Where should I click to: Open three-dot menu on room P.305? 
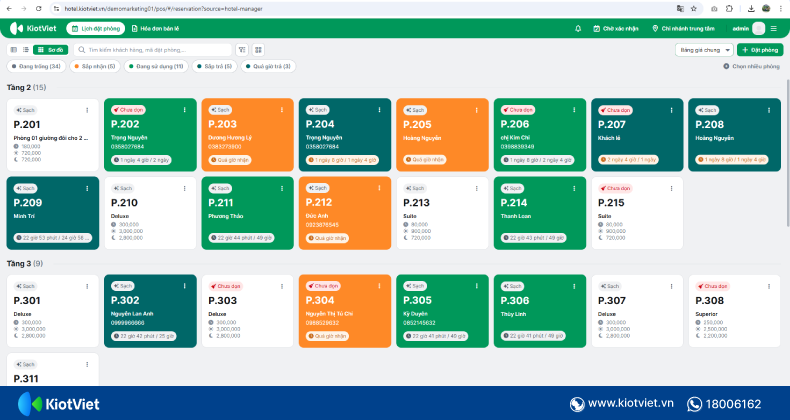pos(477,286)
